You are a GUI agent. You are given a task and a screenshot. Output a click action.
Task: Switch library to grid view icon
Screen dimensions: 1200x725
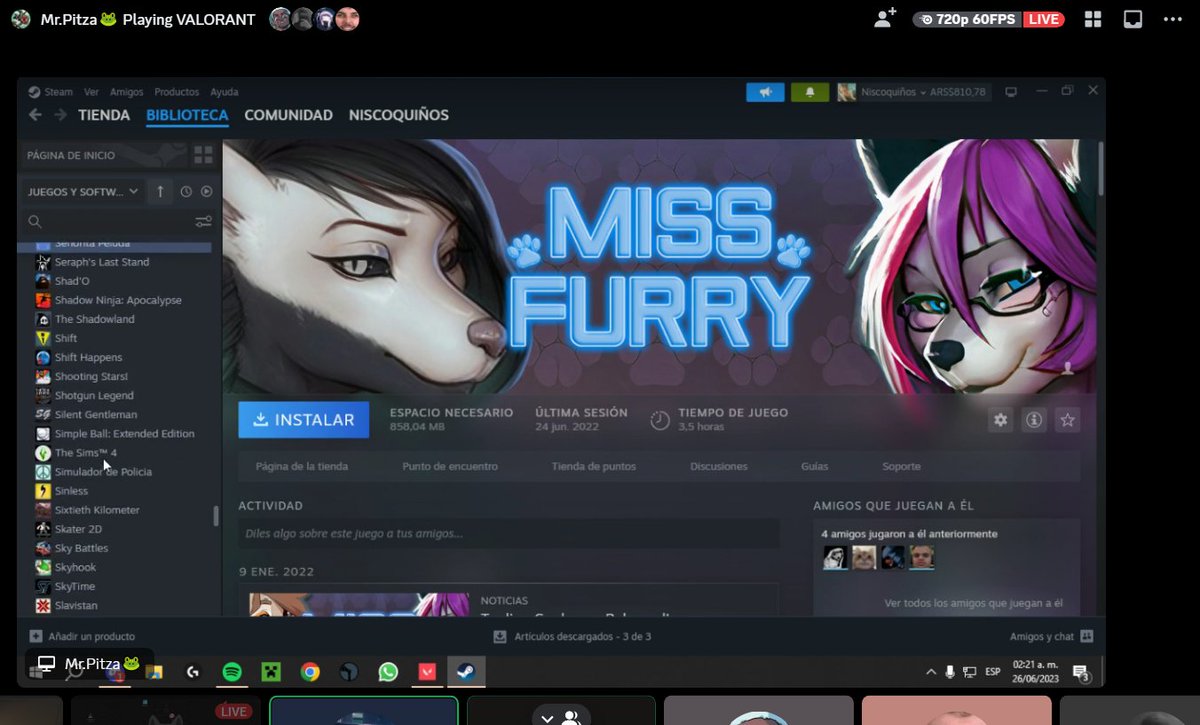(203, 155)
